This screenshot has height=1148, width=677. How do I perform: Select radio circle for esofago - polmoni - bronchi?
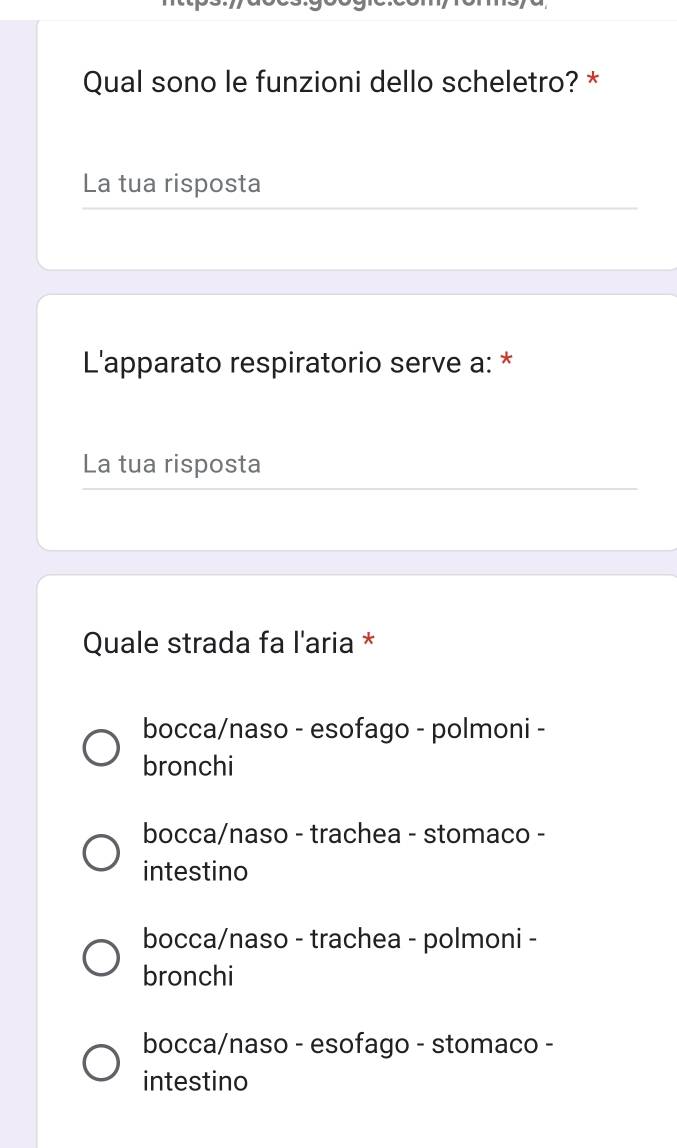click(x=99, y=748)
